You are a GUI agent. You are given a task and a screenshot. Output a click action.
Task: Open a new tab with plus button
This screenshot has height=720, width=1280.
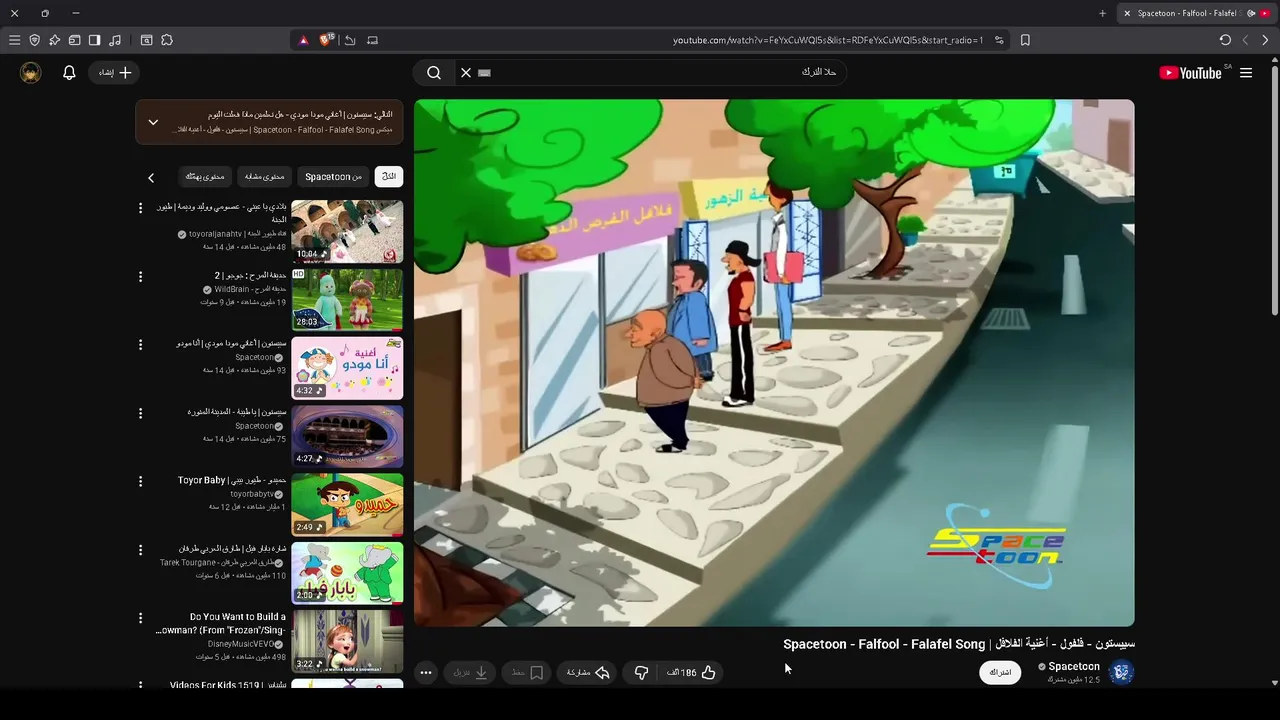(x=1102, y=13)
